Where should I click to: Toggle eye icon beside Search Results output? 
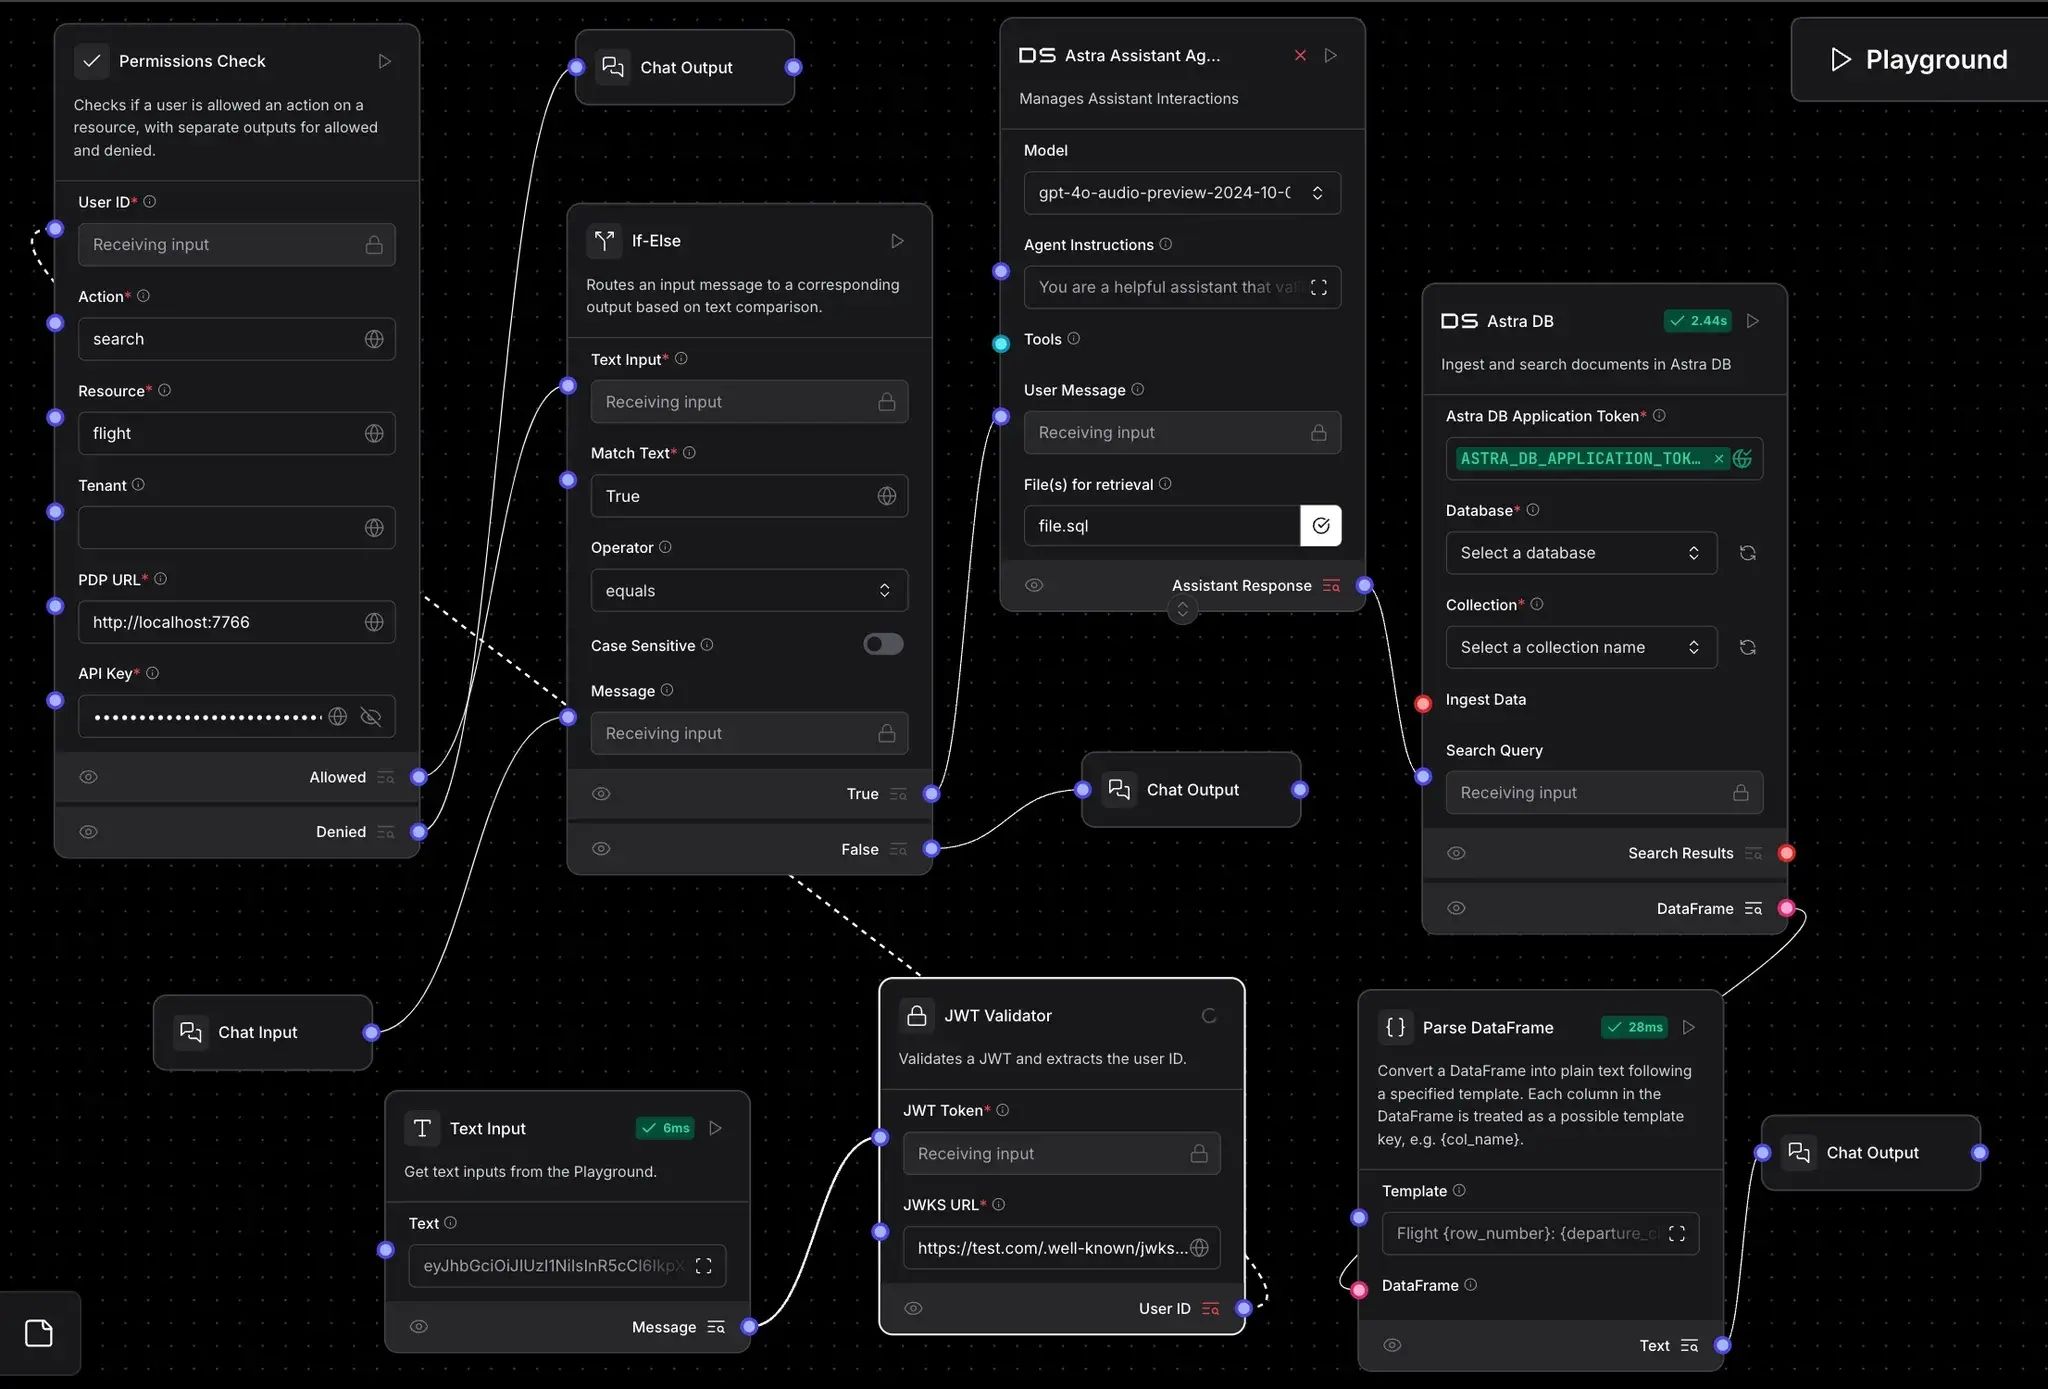coord(1456,853)
